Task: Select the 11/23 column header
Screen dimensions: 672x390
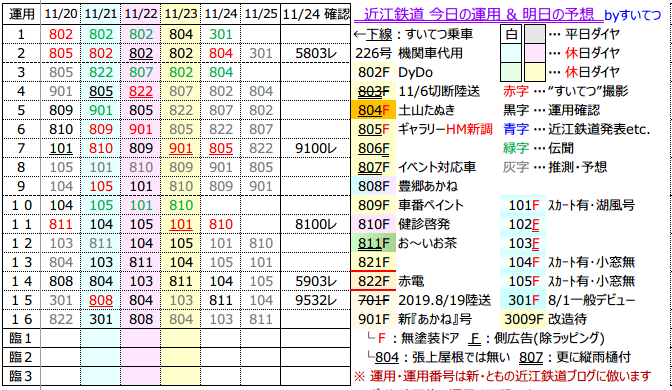Action: tap(180, 14)
